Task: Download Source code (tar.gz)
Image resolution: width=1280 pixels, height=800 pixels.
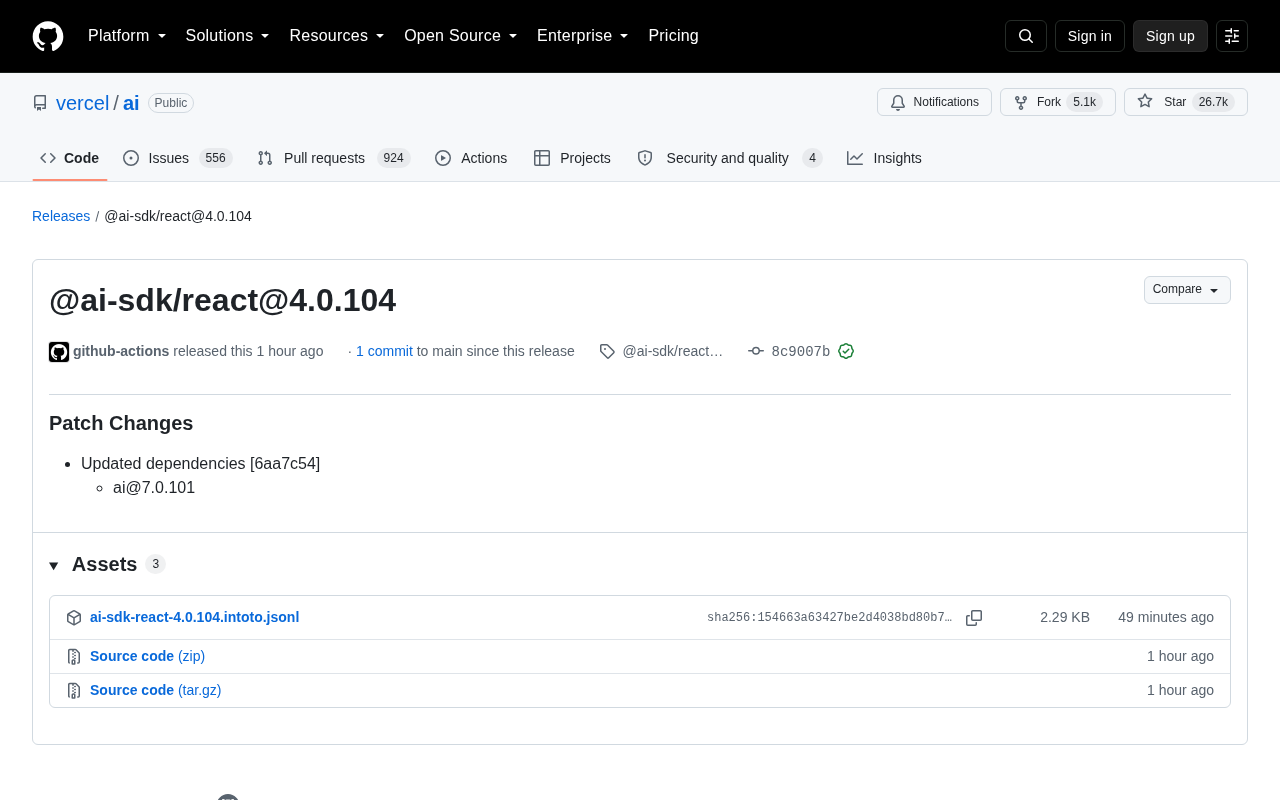Action: click(155, 690)
